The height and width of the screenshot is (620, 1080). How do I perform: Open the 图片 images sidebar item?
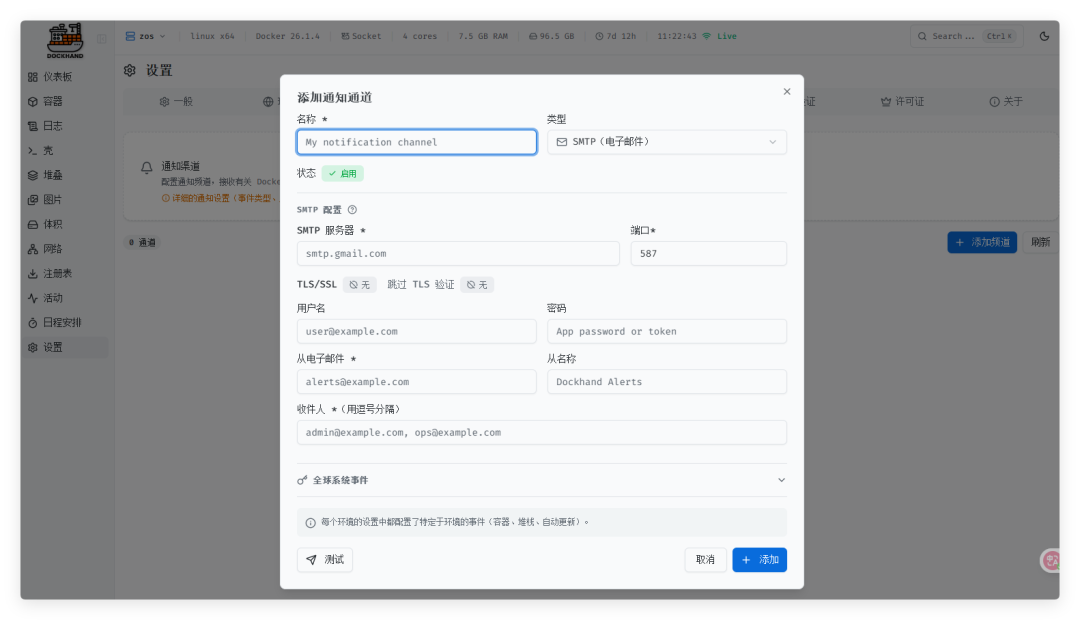click(65, 200)
